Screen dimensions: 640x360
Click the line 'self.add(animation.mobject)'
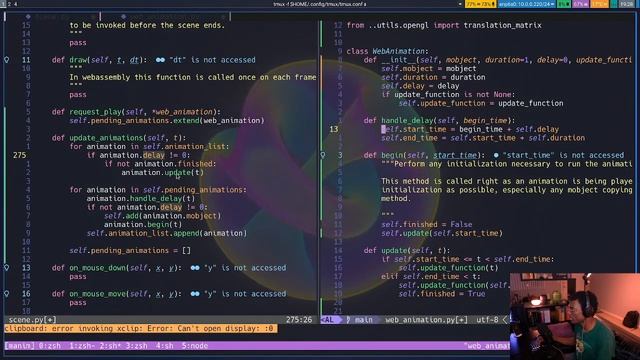[162, 216]
